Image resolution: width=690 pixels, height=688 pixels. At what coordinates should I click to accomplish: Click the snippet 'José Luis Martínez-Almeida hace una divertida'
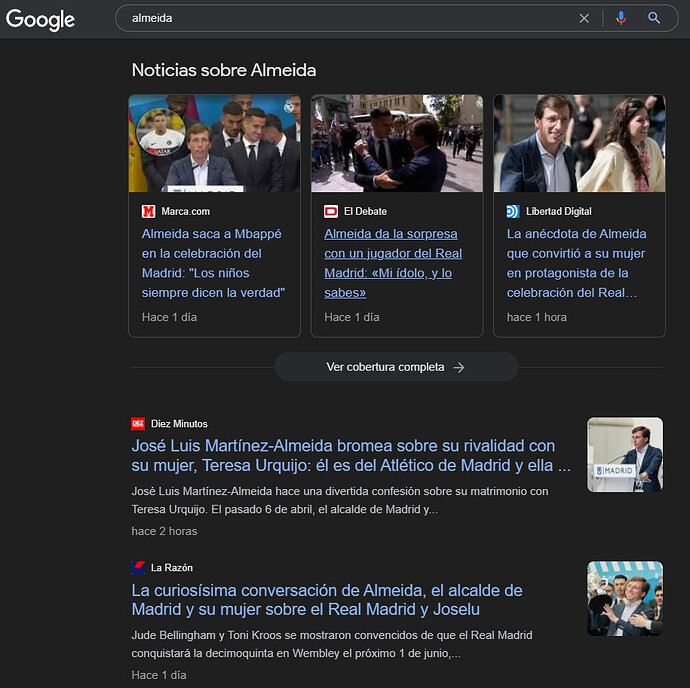pyautogui.click(x=340, y=500)
